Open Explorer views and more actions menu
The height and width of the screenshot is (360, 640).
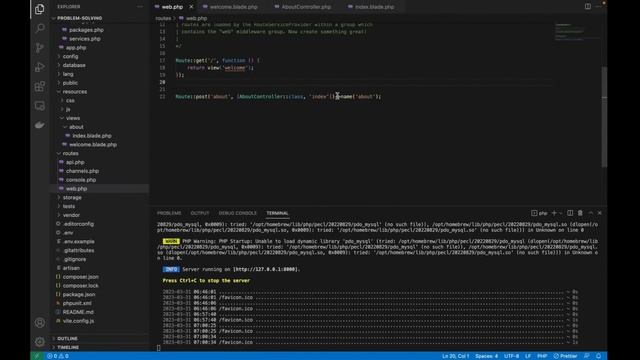pos(140,7)
